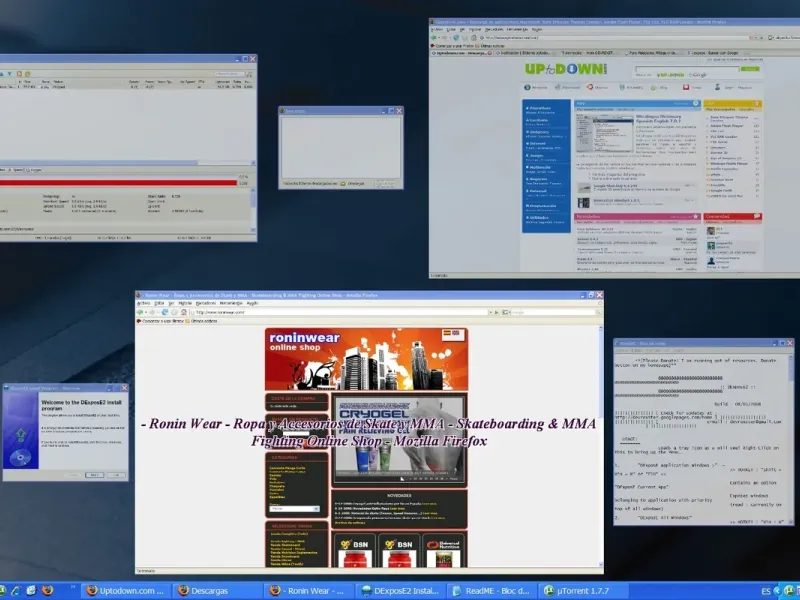
Task: Reload page in Ronin Wear Firefox window
Action: 165,312
